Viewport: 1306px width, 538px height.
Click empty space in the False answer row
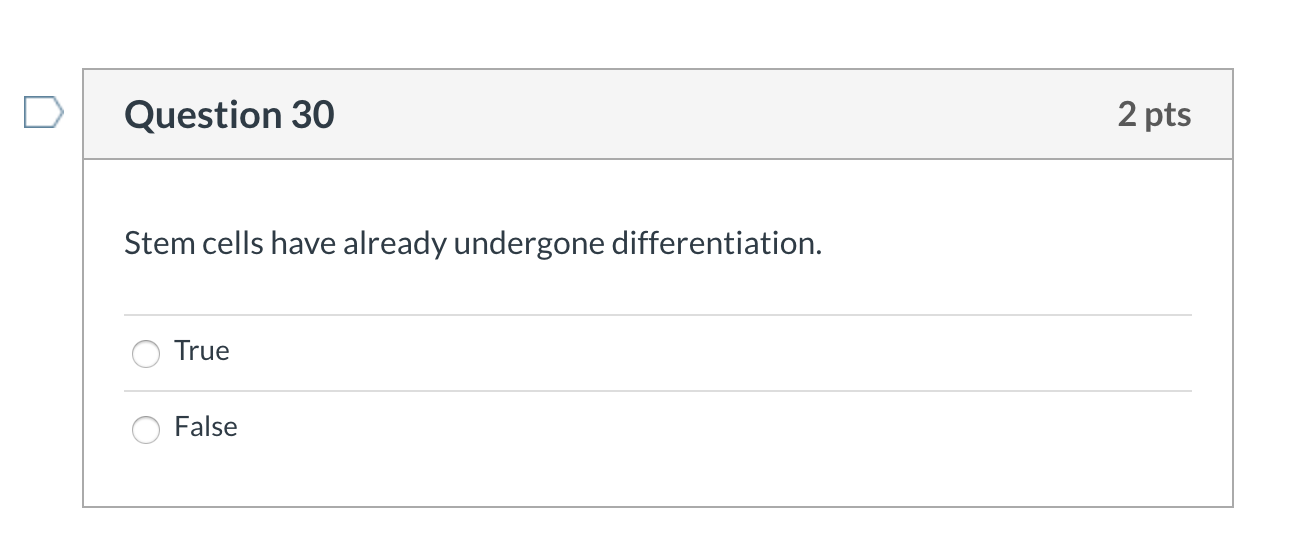[x=700, y=428]
